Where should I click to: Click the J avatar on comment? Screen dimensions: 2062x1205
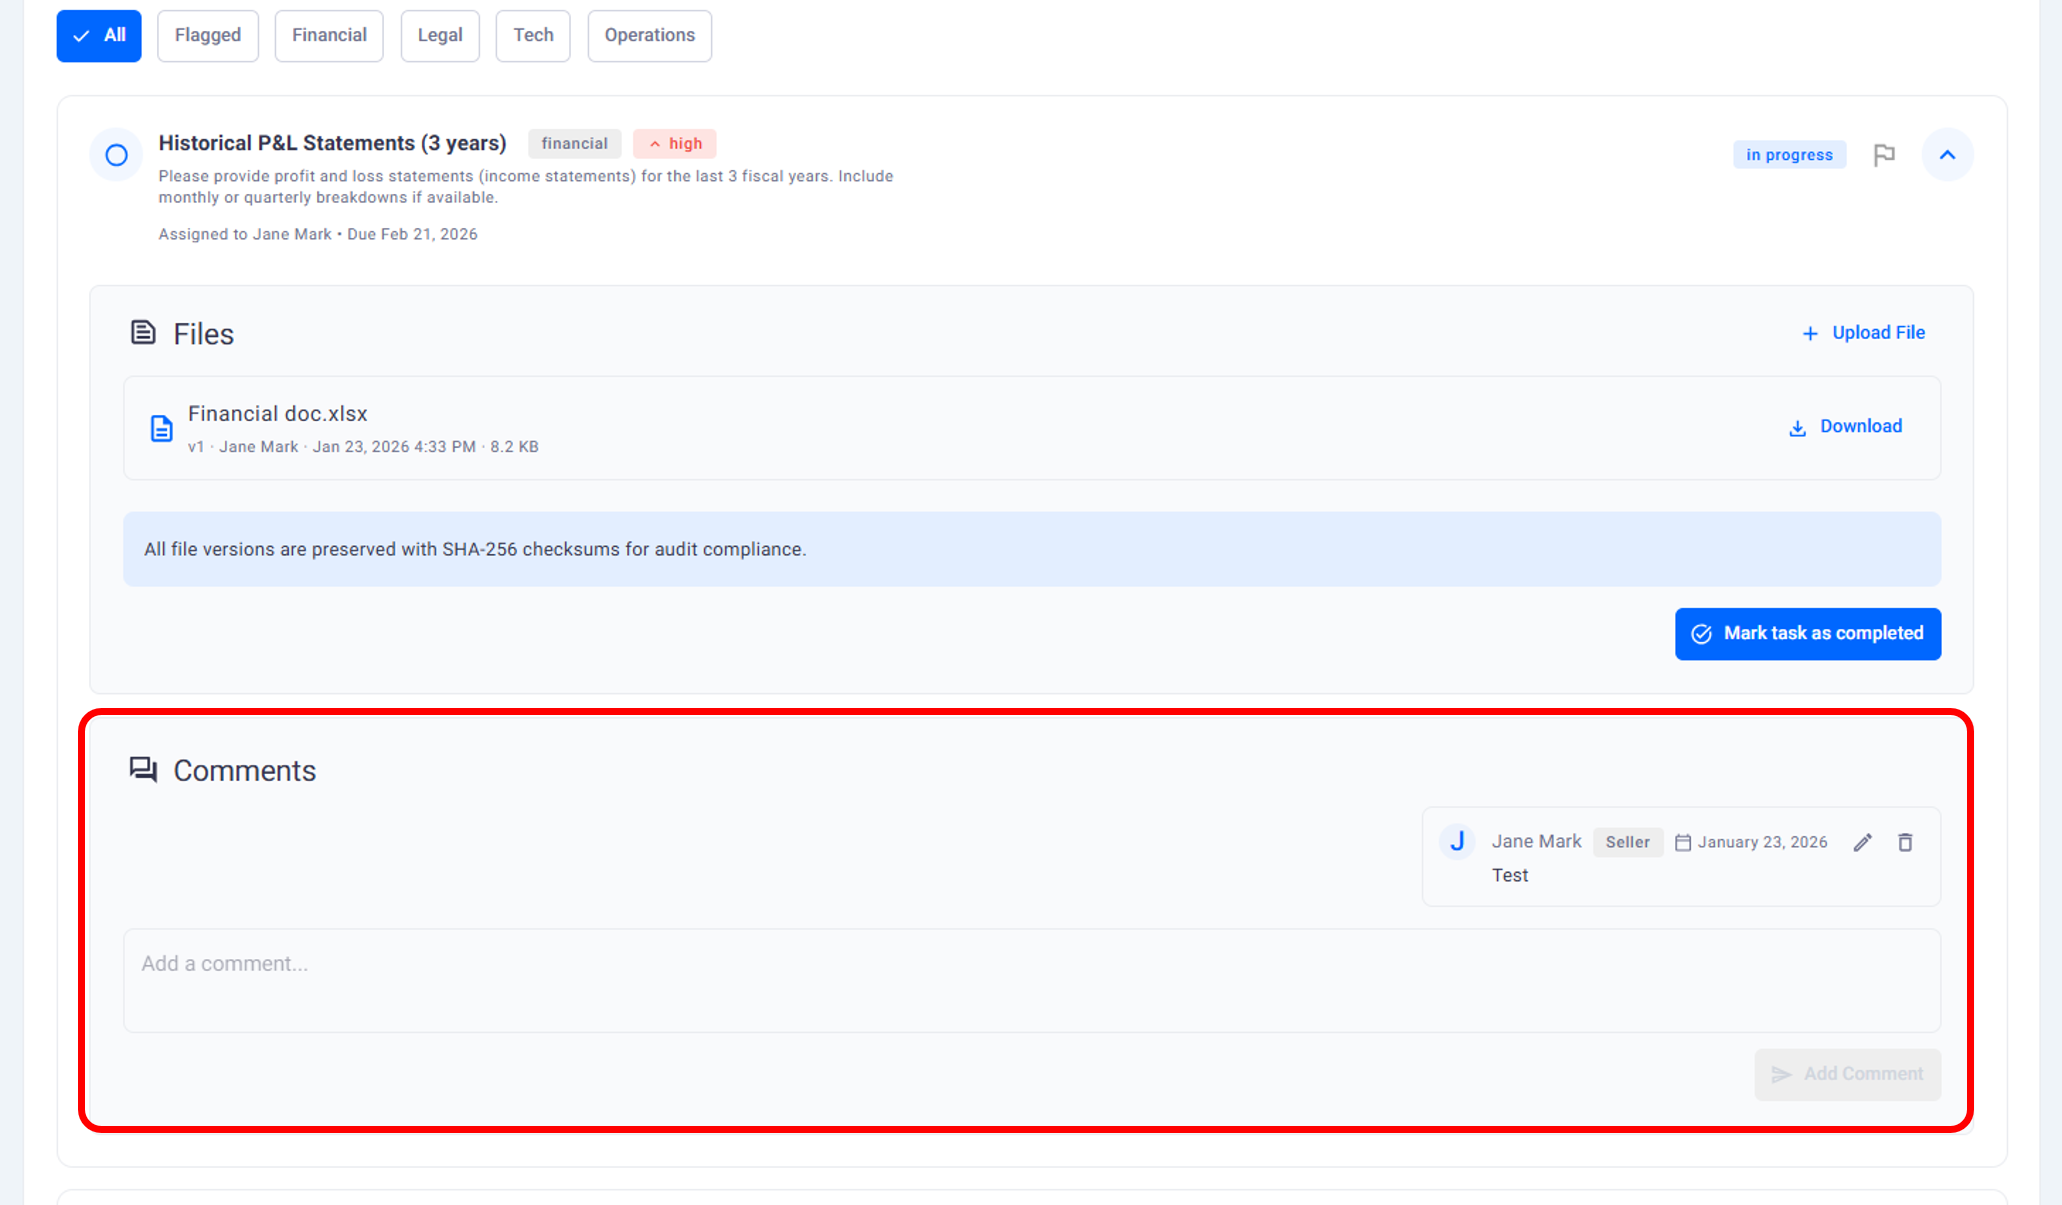pyautogui.click(x=1457, y=842)
